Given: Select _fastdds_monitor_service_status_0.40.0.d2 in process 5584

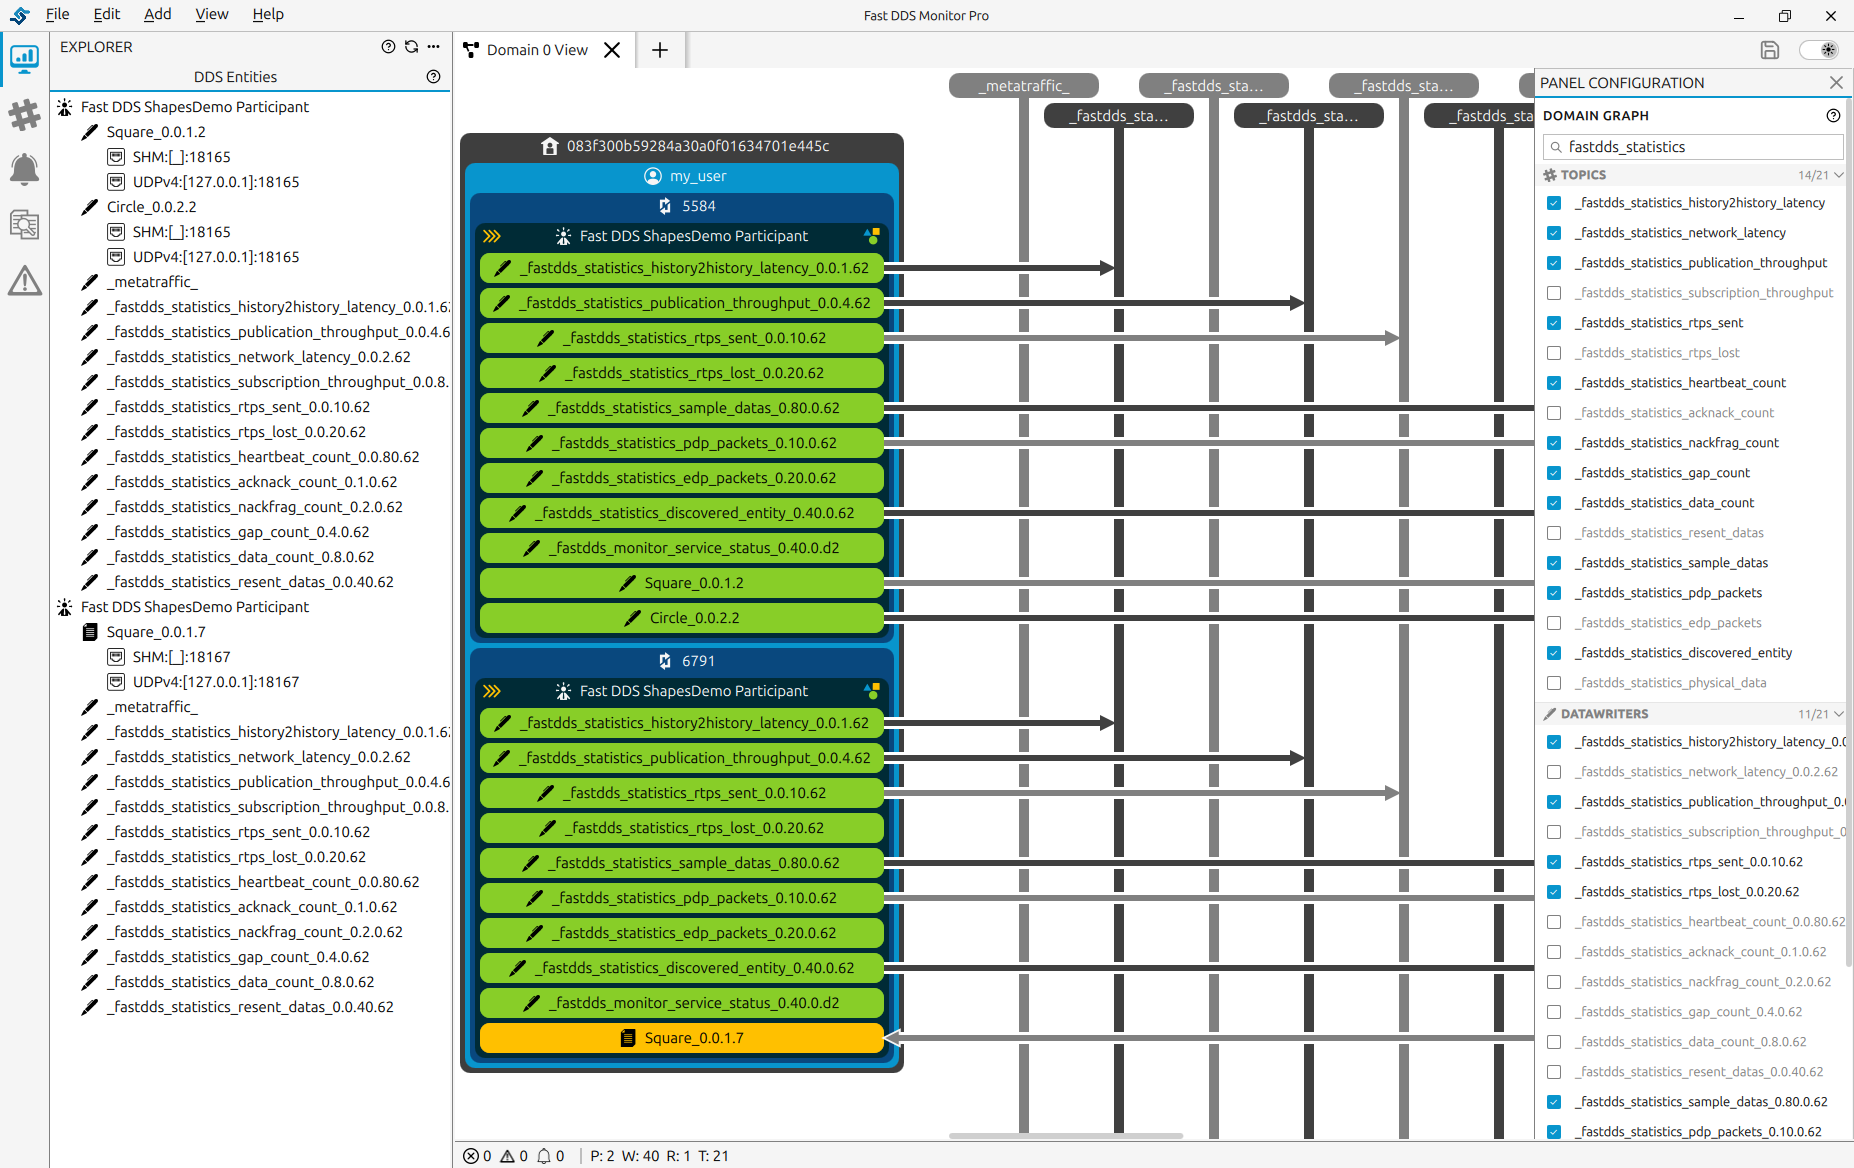Looking at the screenshot, I should (682, 548).
